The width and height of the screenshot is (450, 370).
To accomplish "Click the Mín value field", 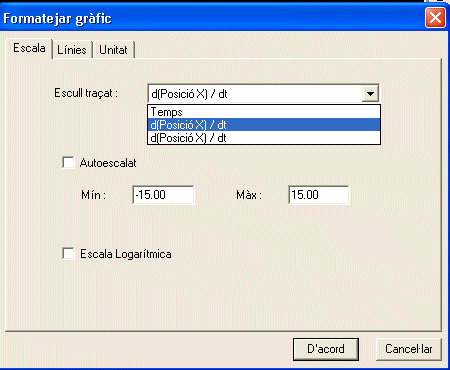I will (x=163, y=195).
